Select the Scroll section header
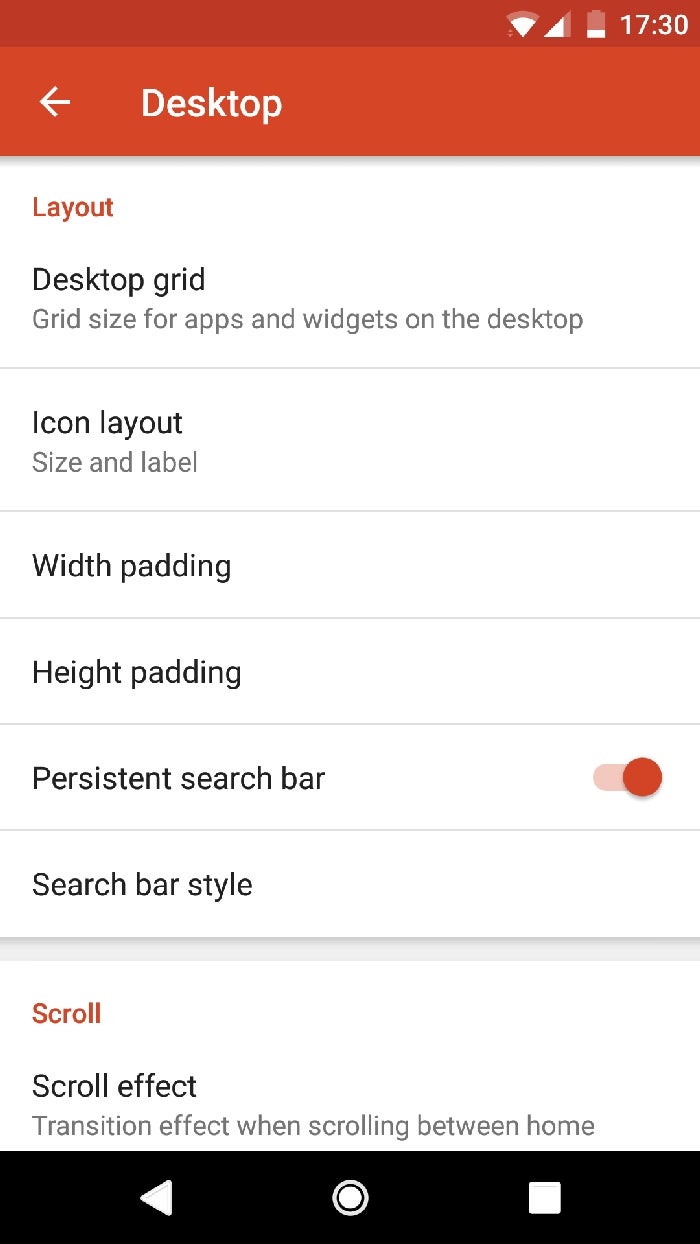700x1244 pixels. [66, 1013]
